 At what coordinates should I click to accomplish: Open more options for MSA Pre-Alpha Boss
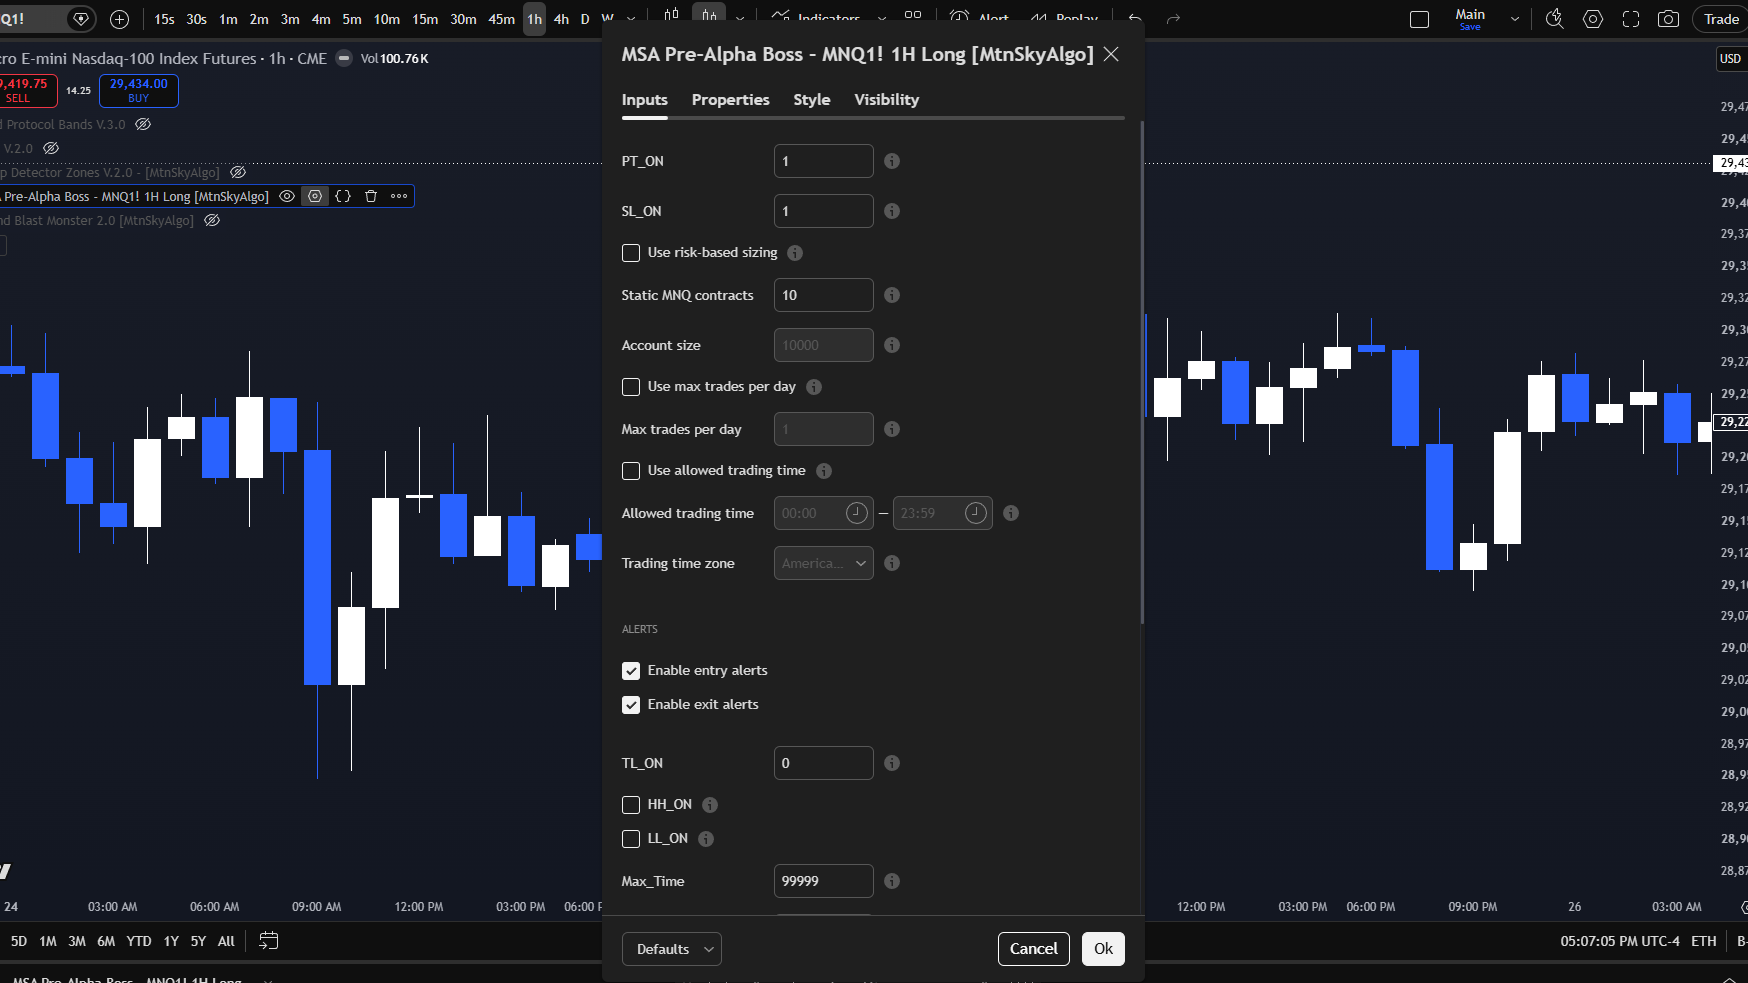(399, 196)
